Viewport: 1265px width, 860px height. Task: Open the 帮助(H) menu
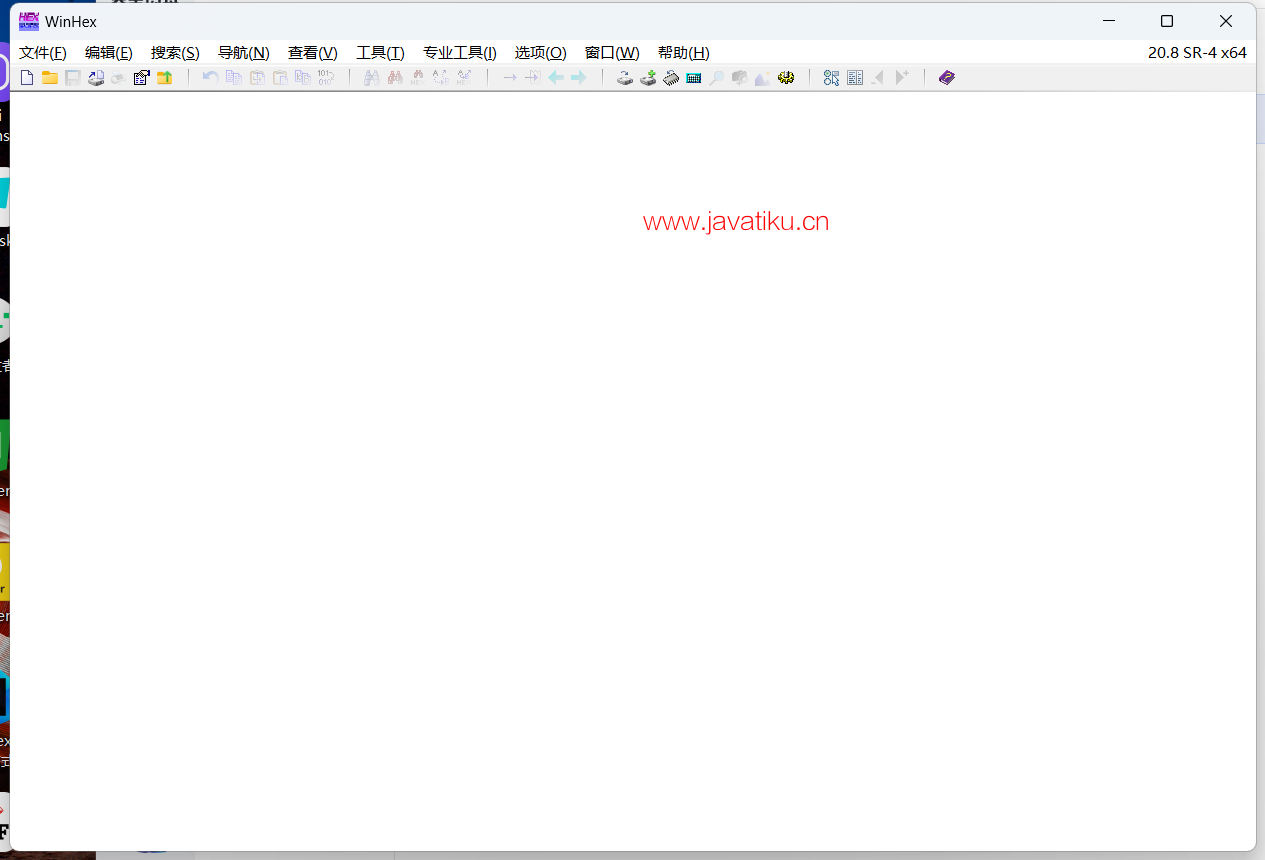click(x=684, y=53)
